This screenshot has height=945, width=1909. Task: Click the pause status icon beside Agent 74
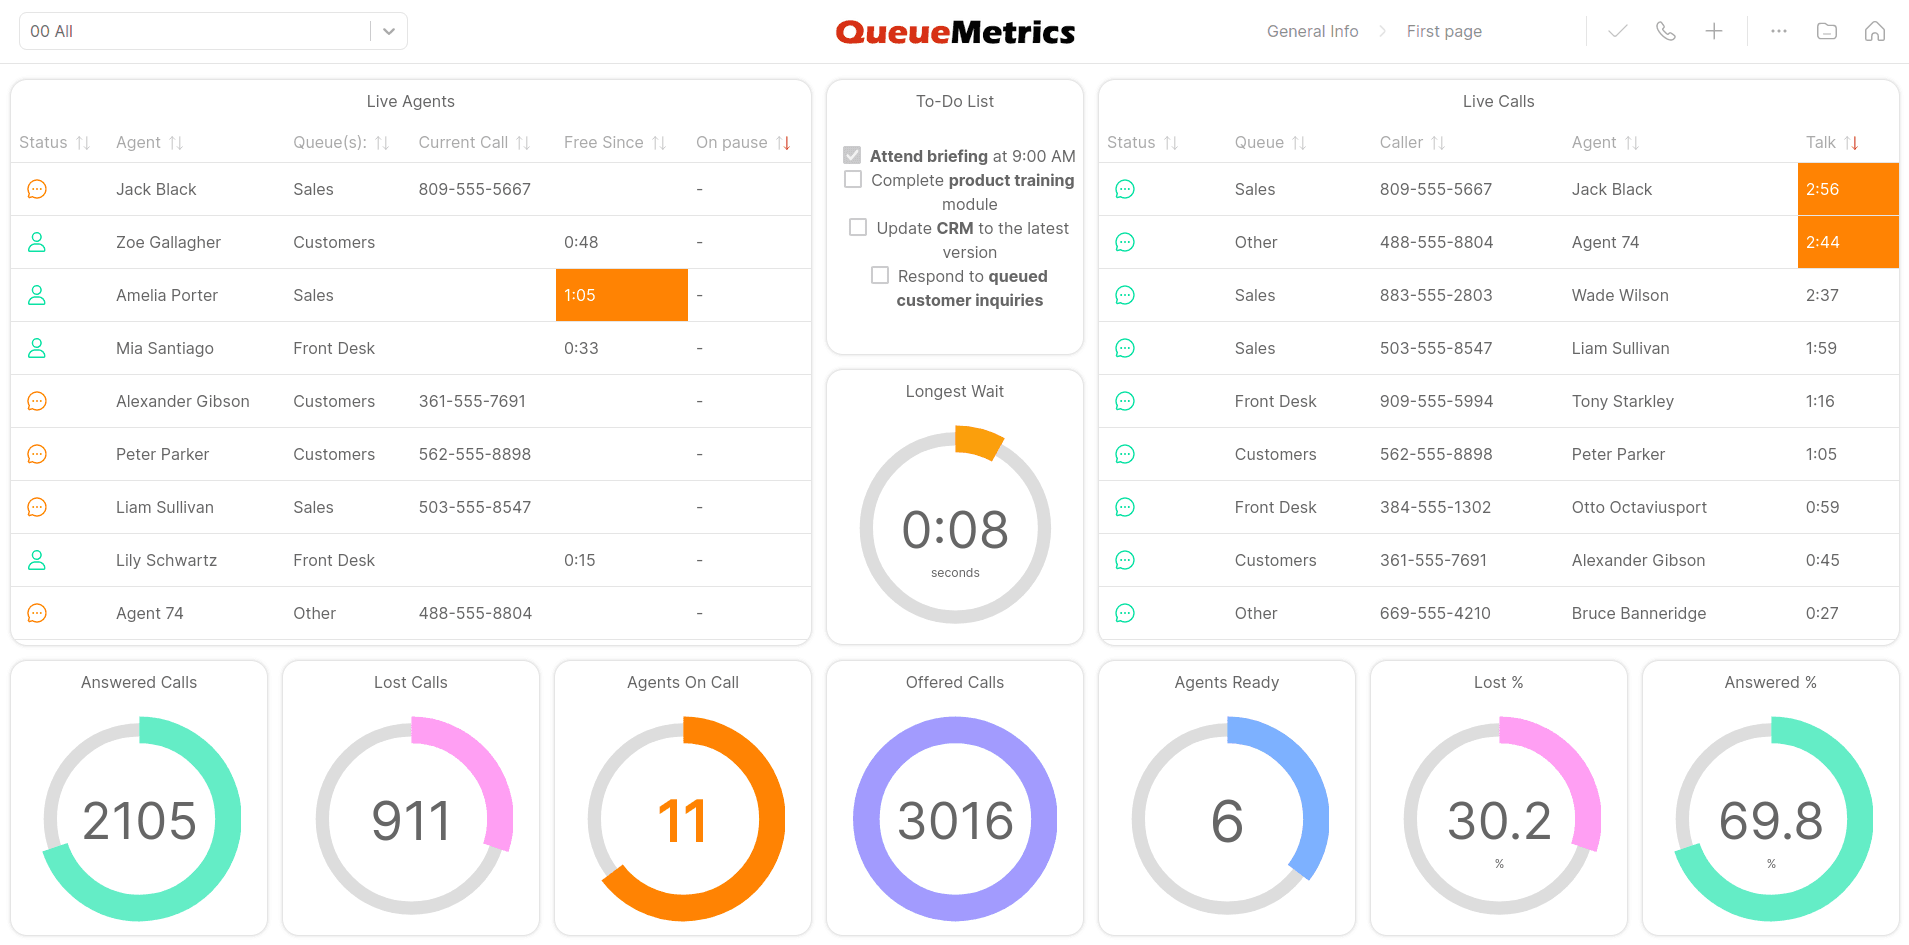(x=37, y=612)
